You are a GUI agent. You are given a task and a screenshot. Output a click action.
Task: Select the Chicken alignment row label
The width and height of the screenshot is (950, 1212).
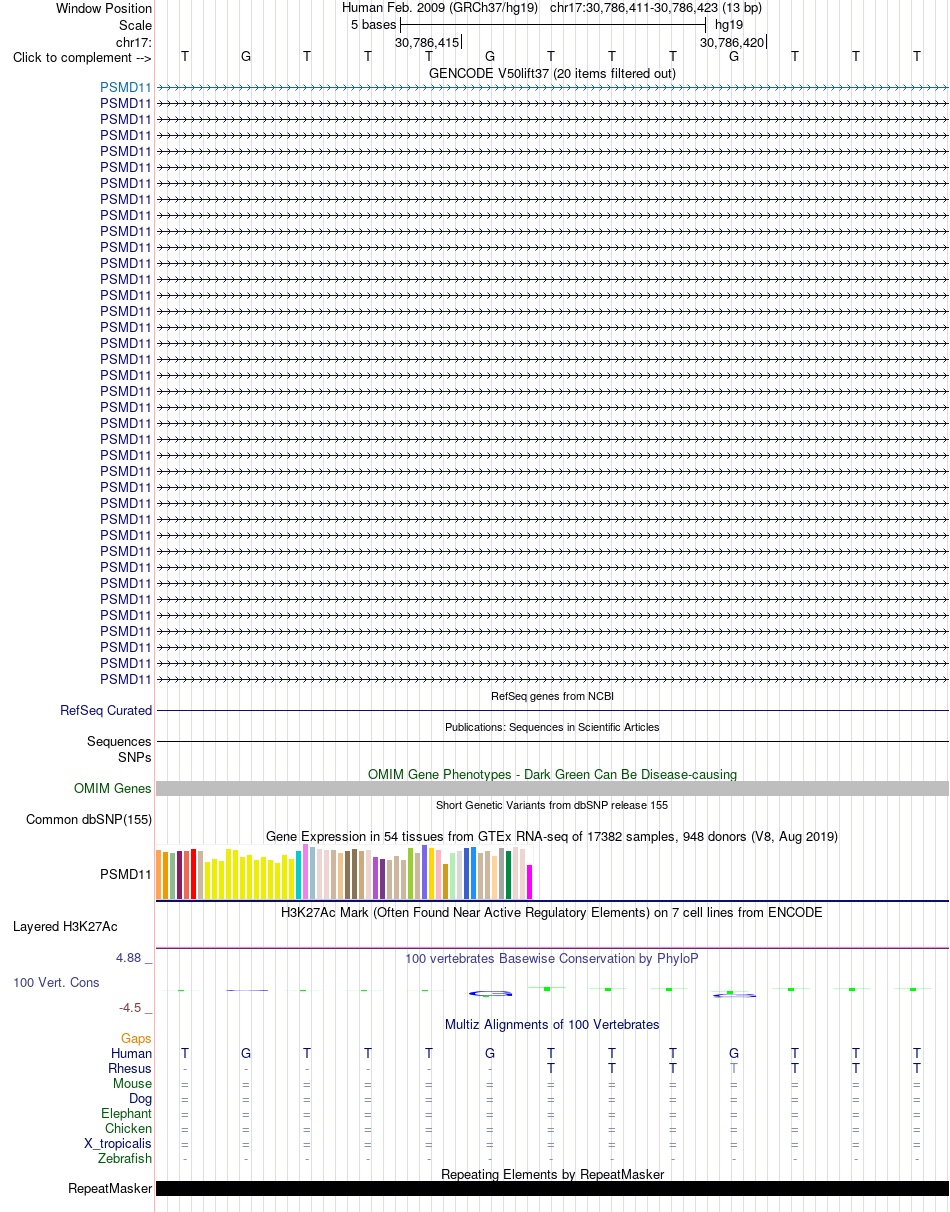pos(129,1128)
